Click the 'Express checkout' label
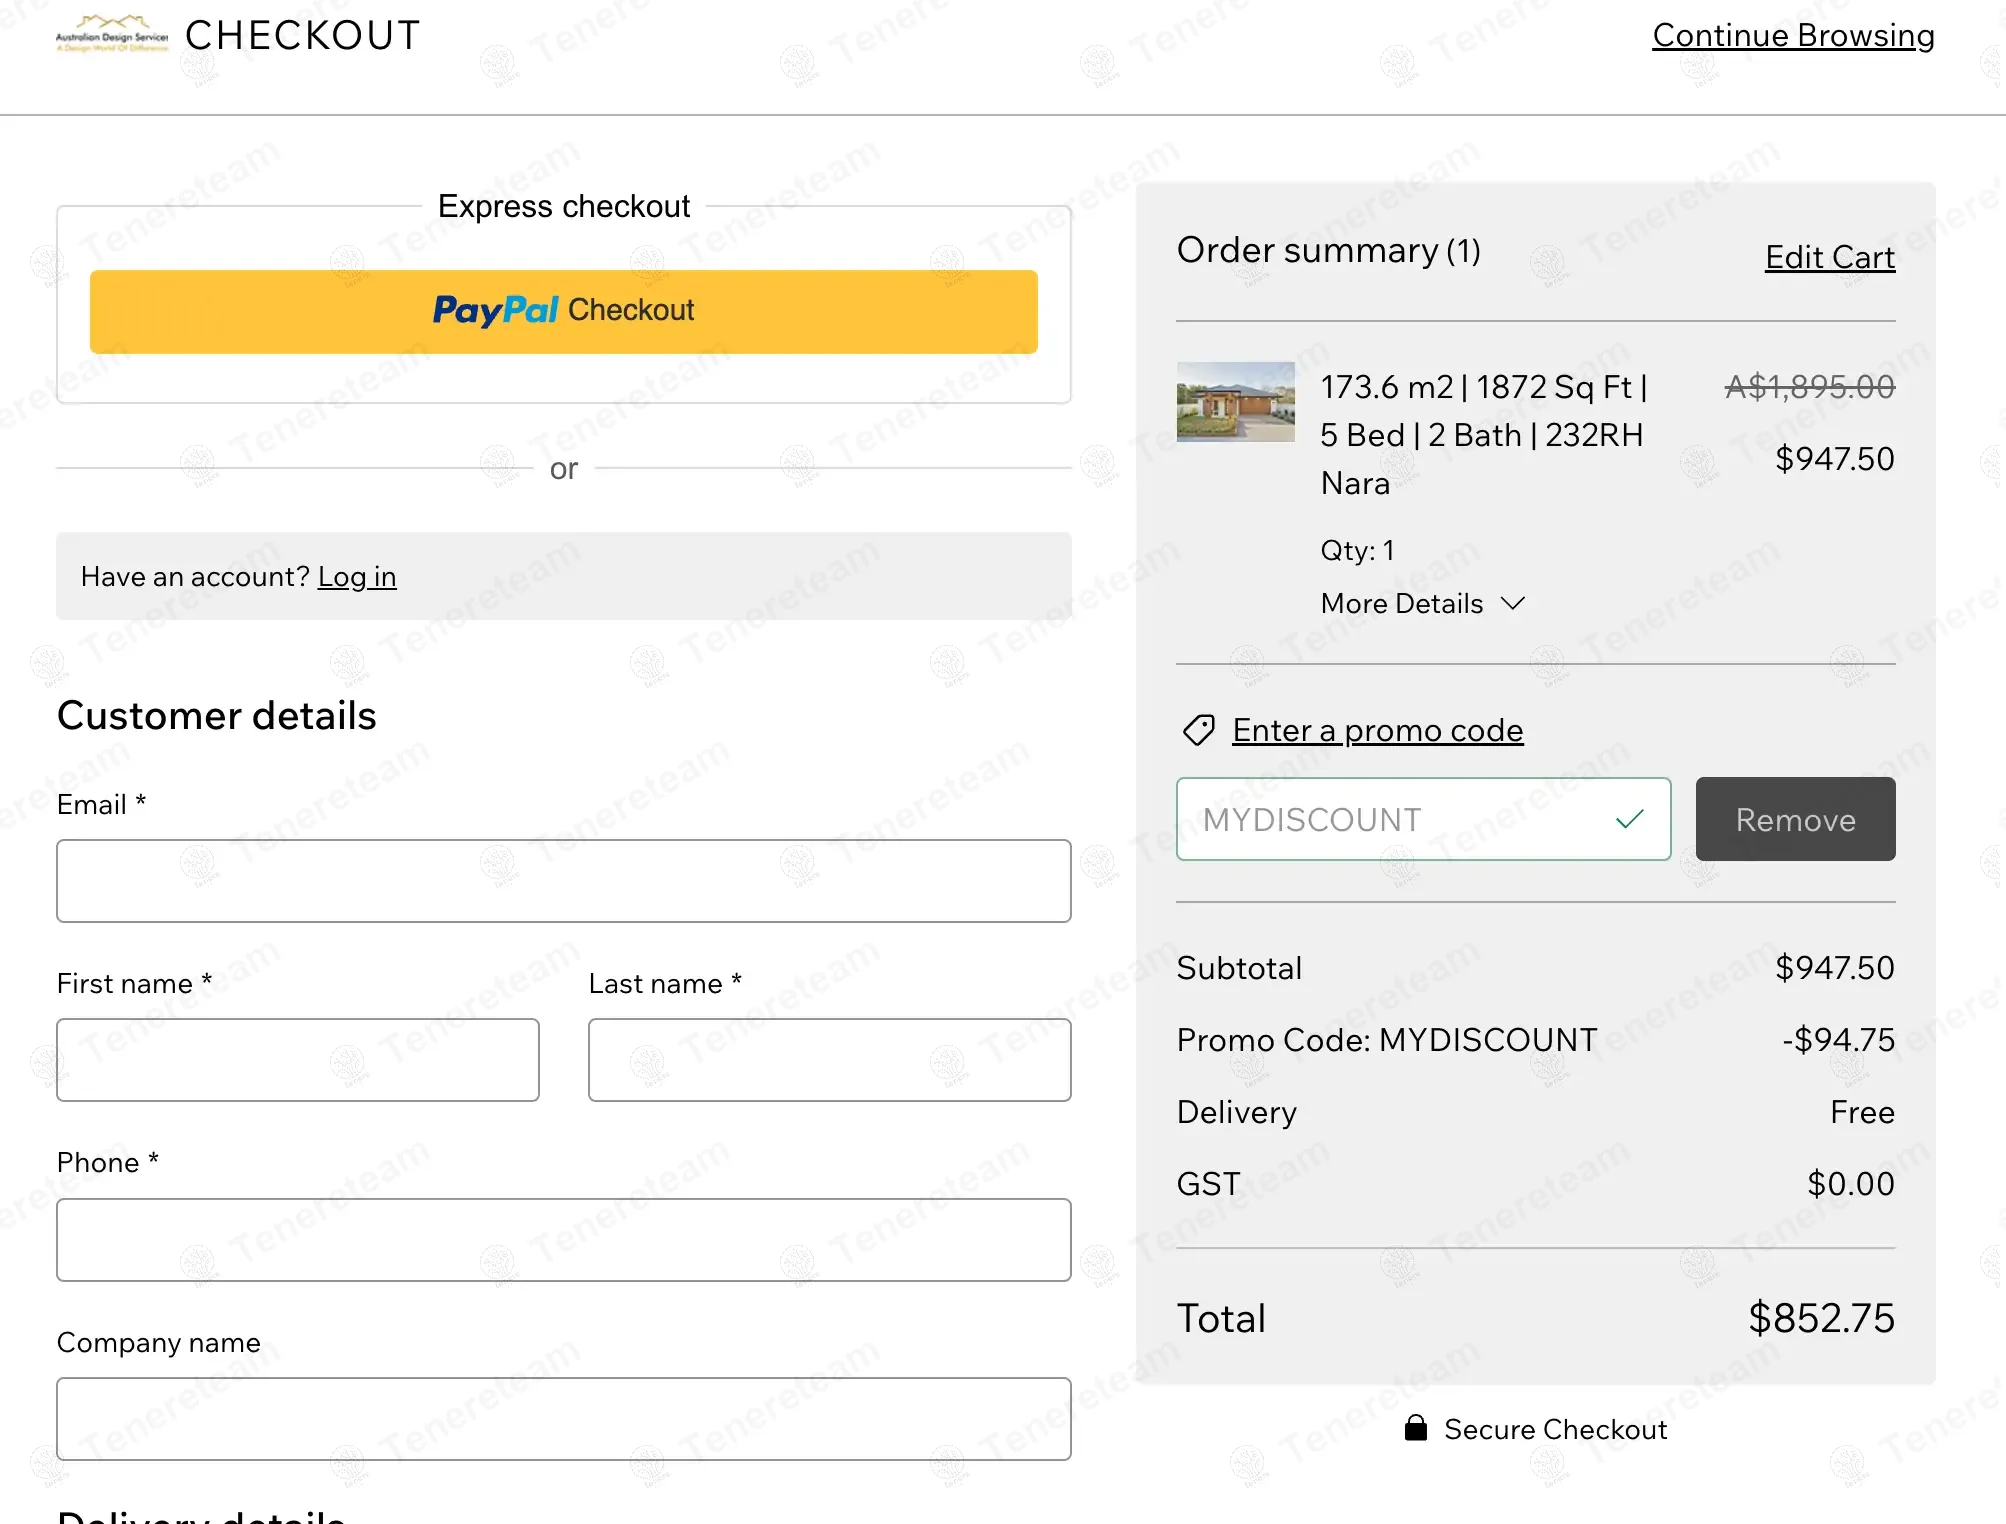The width and height of the screenshot is (2006, 1524). [x=564, y=206]
